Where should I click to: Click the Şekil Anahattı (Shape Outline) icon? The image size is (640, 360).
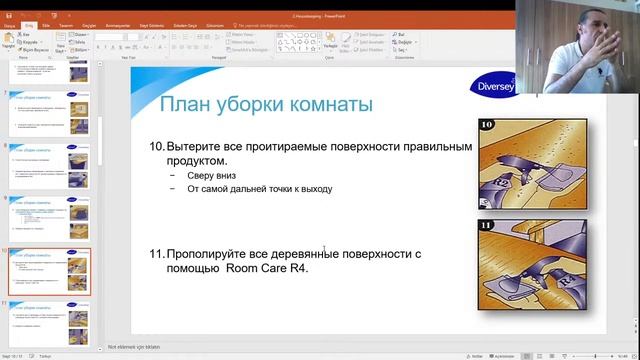pyautogui.click(x=356, y=42)
